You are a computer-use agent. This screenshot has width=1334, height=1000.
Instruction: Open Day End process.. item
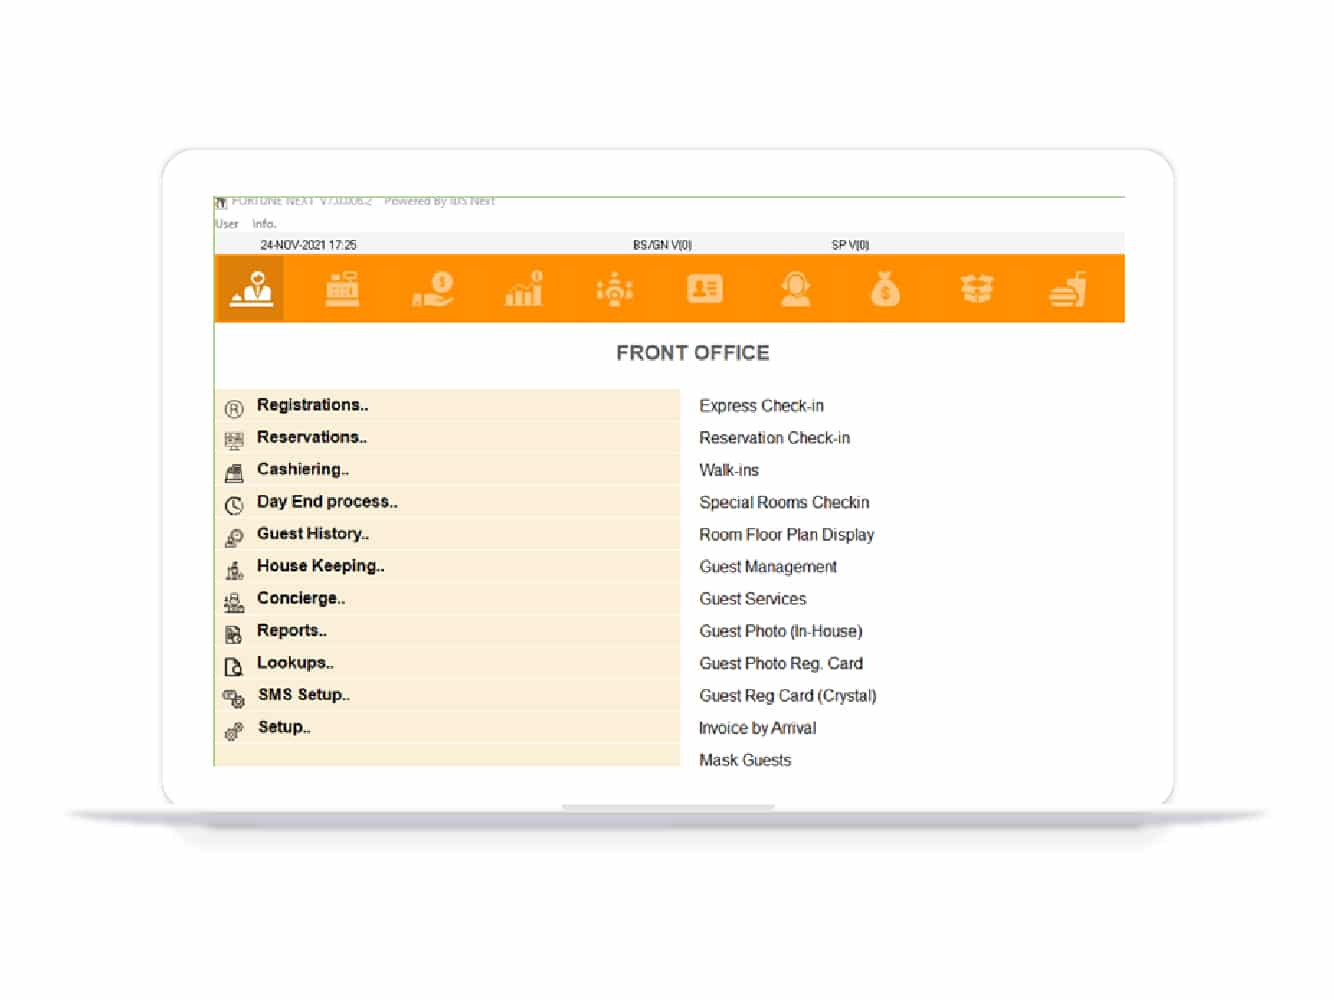coord(327,502)
